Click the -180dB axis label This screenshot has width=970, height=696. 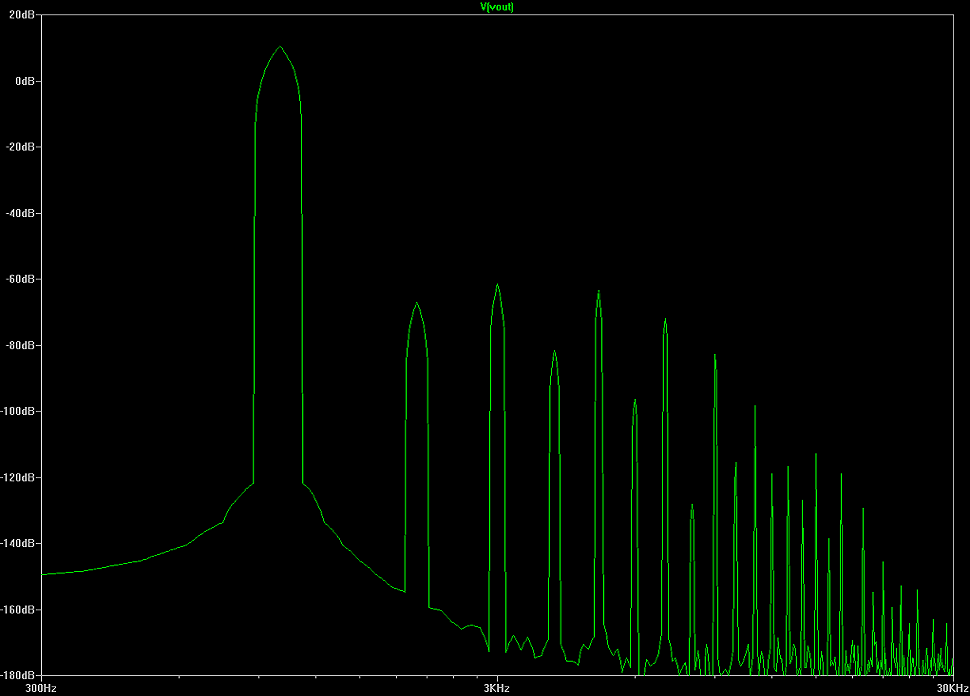18,675
